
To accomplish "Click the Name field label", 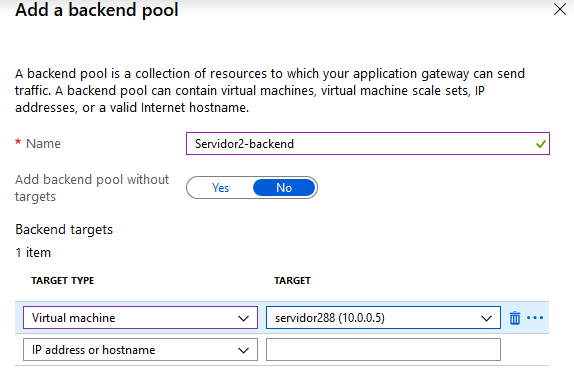I will [x=43, y=143].
